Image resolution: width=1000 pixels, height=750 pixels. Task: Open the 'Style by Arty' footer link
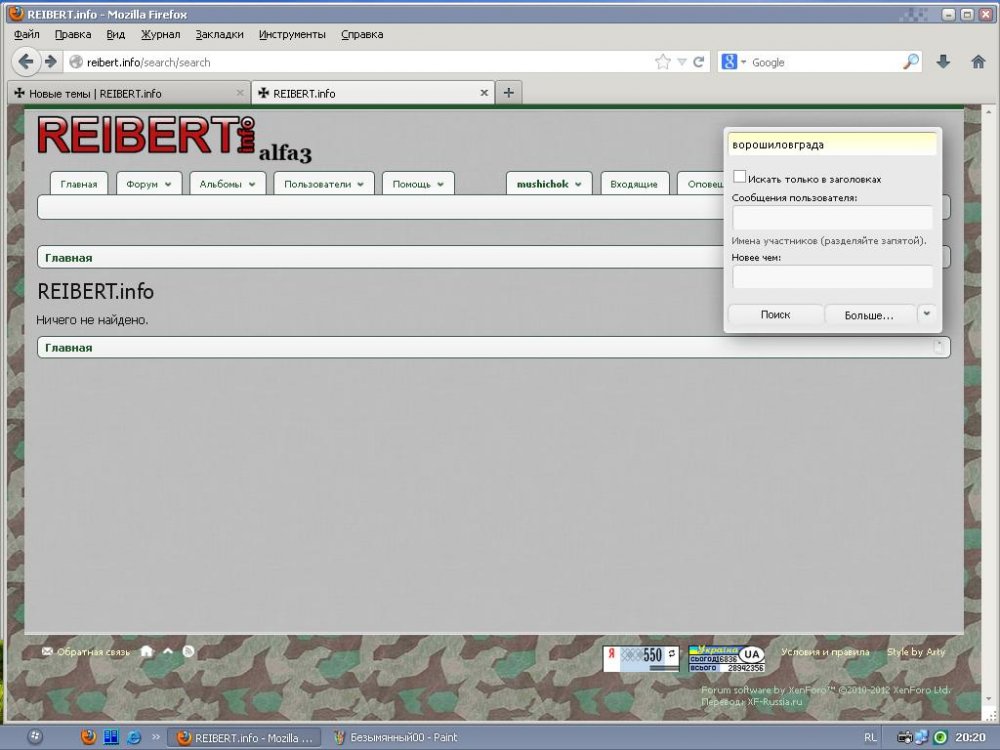click(x=916, y=652)
